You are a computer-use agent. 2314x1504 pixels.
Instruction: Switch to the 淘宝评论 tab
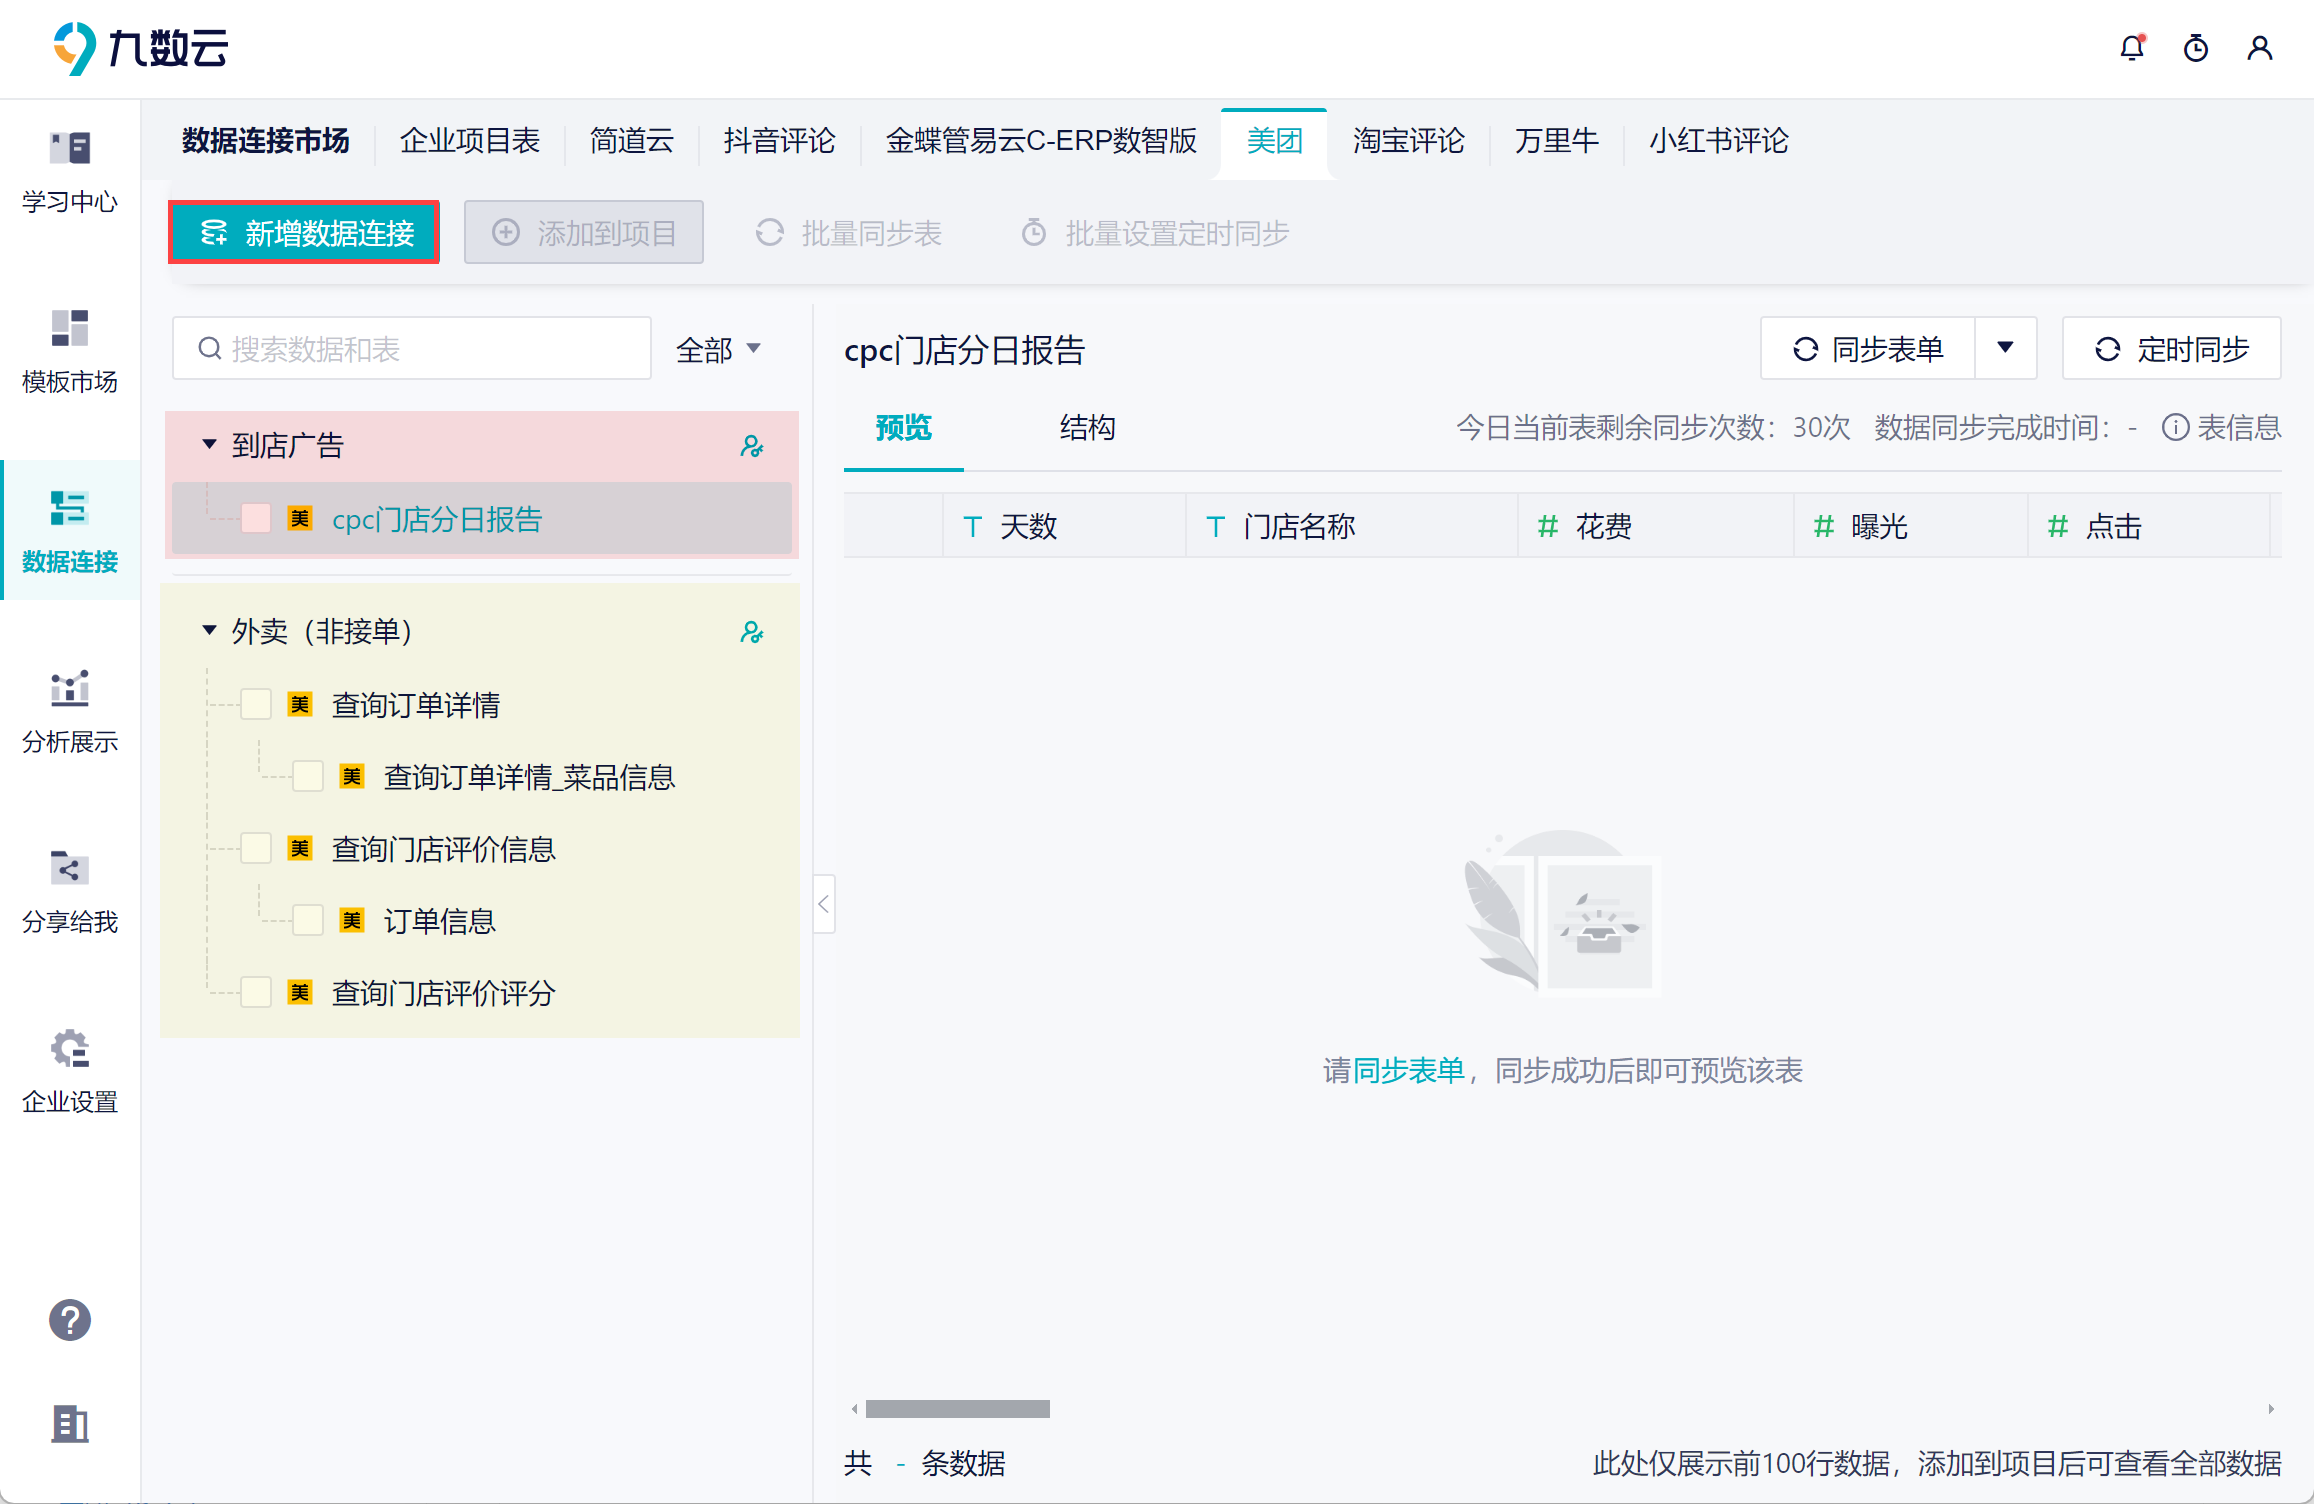click(x=1409, y=141)
